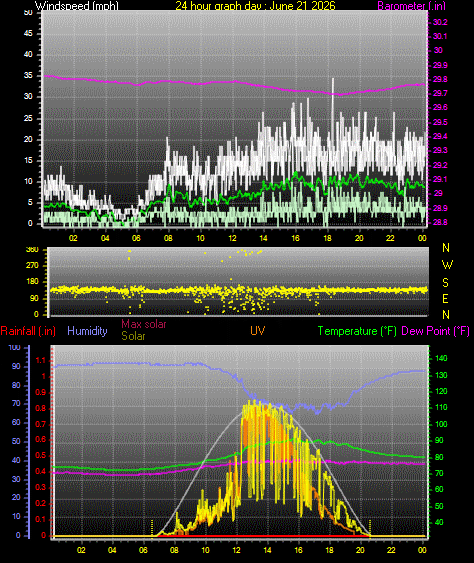Screen dimensions: 474x563
Task: Select the "Dew Point (°F)" legend label
Action: pyautogui.click(x=435, y=331)
